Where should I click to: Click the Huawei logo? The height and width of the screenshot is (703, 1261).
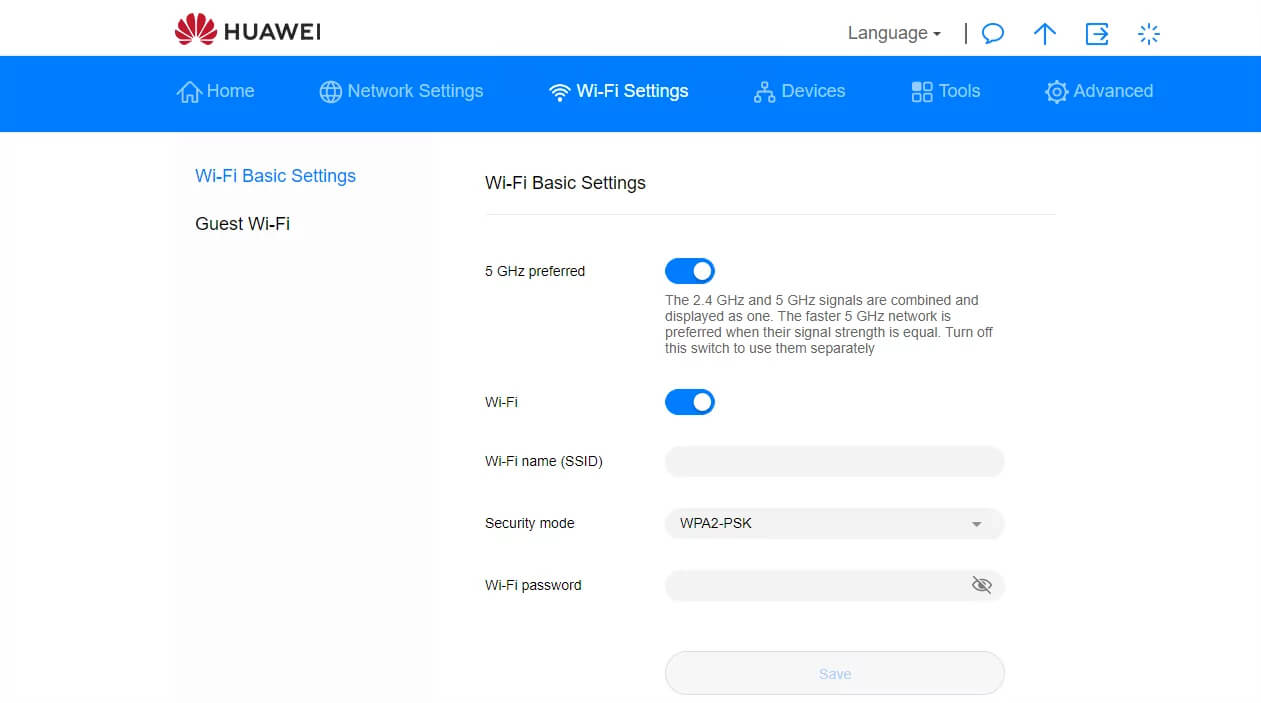click(247, 31)
